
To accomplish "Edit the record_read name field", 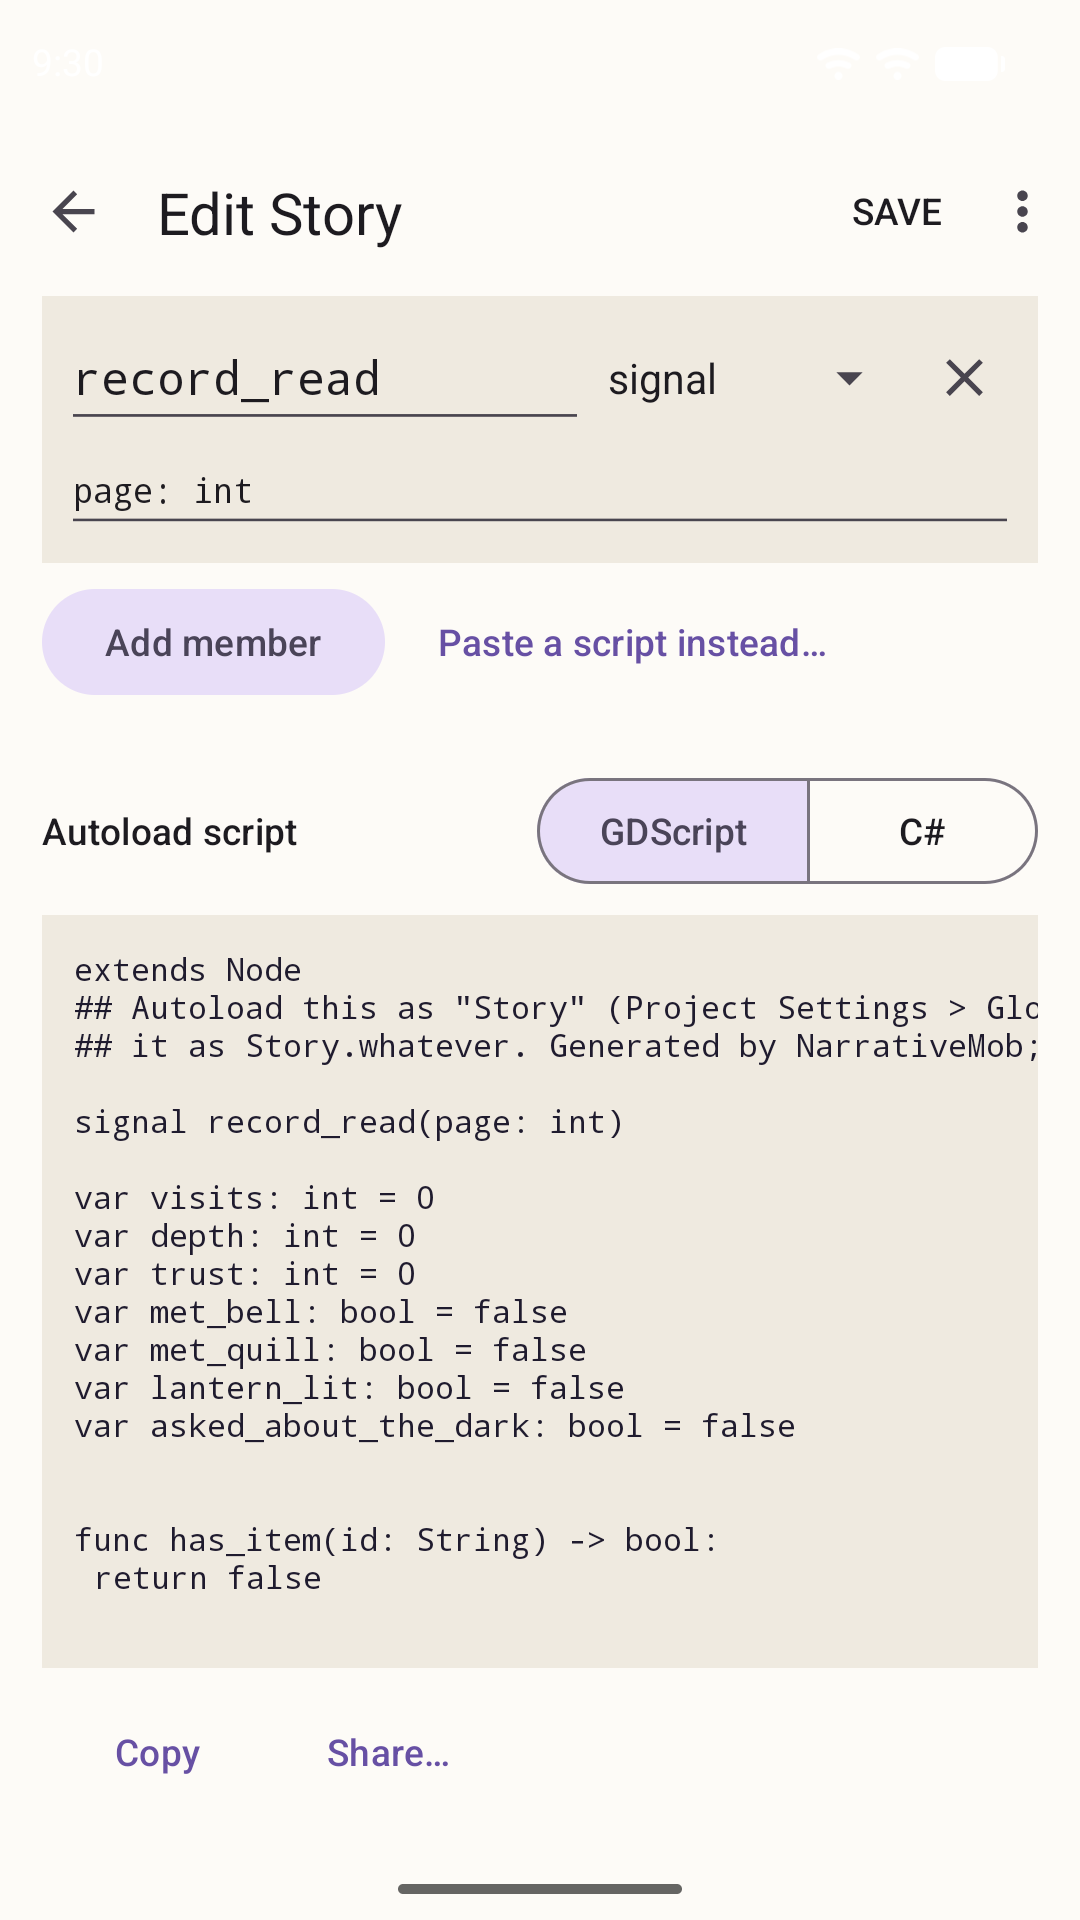I will pos(325,380).
